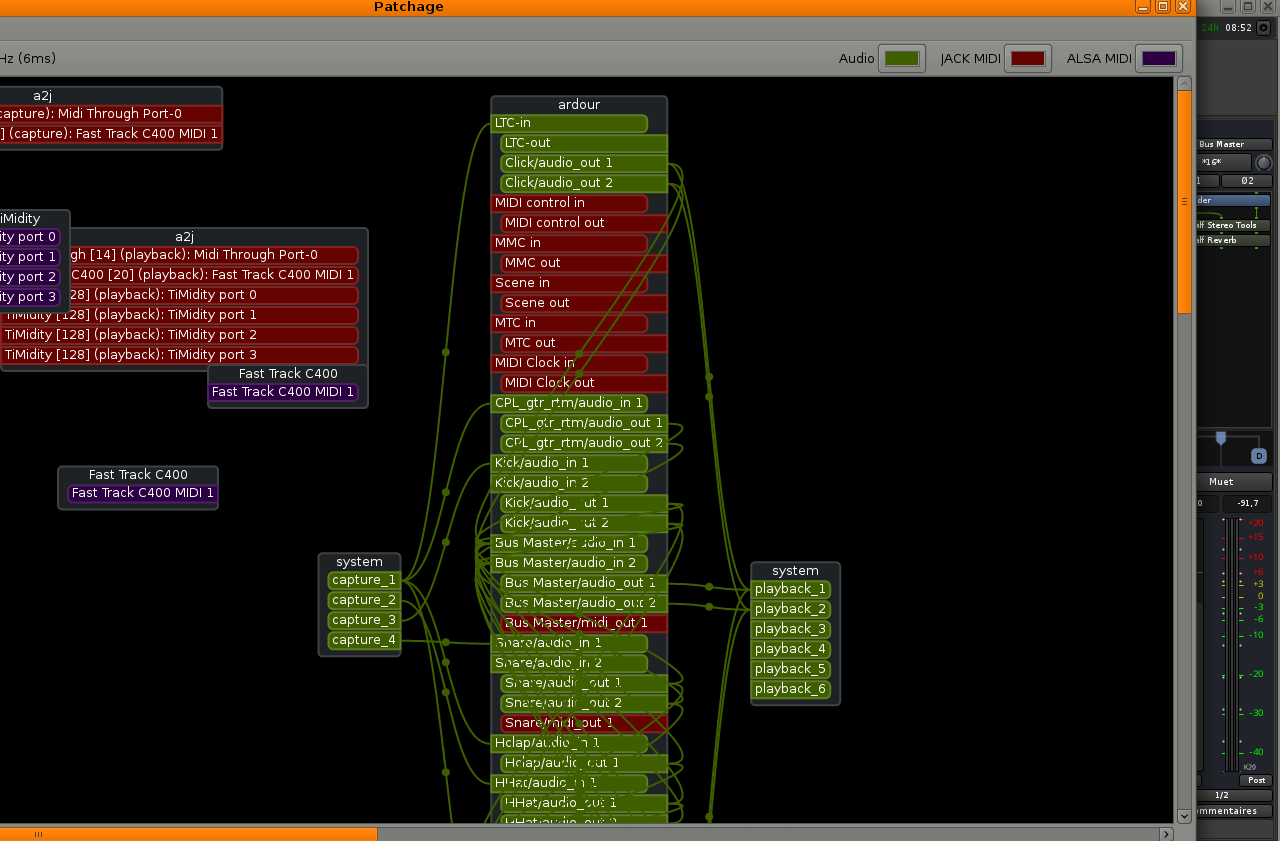
Task: Select the Fader processor row in Ardour
Action: pyautogui.click(x=1234, y=200)
